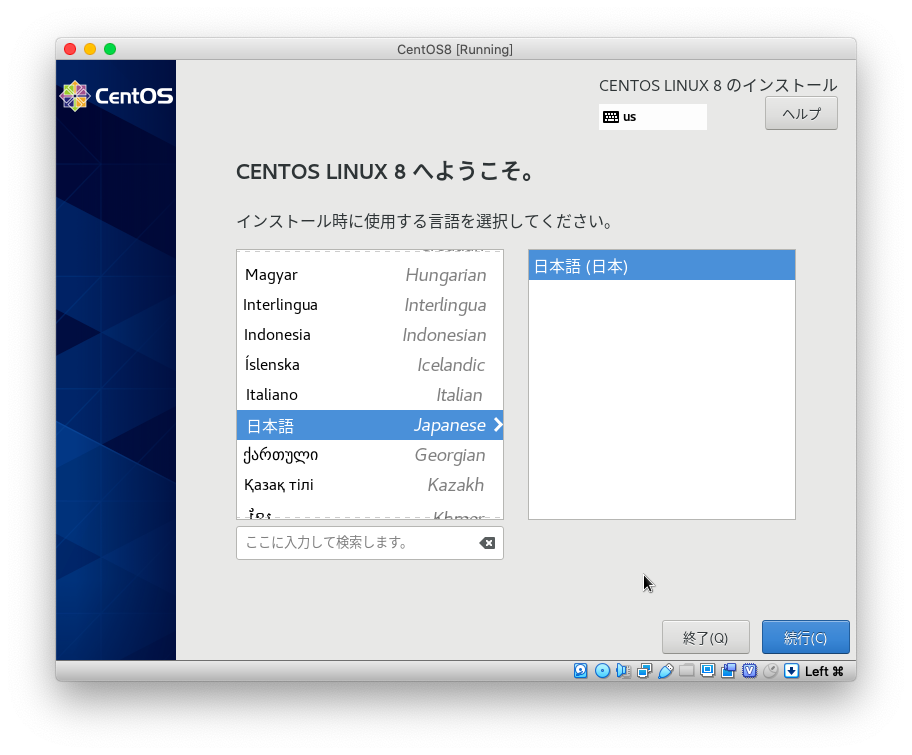The image size is (912, 755).
Task: Open the USB devices status icon
Action: pos(665,671)
